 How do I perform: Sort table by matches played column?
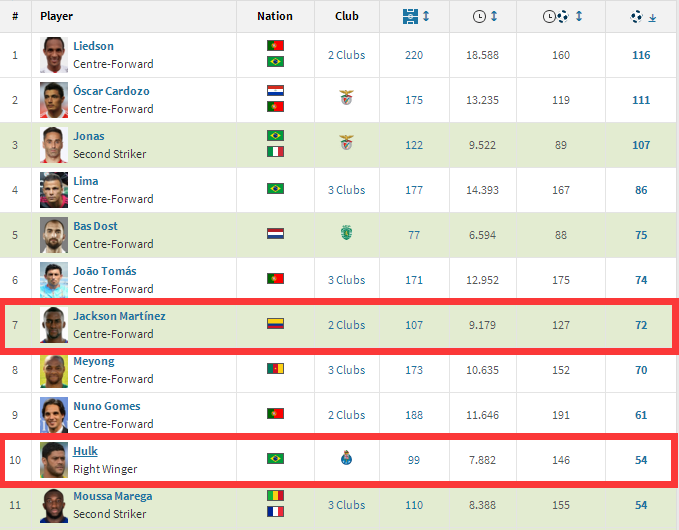pos(415,16)
